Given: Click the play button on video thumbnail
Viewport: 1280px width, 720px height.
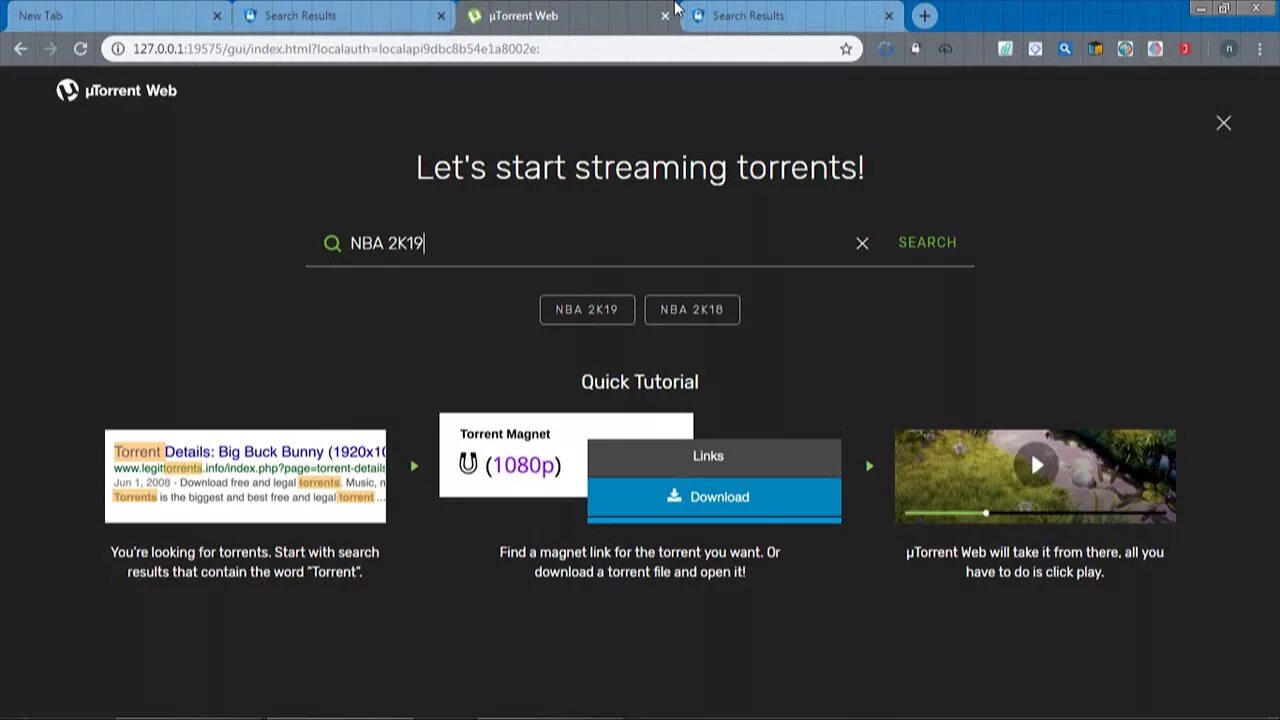Looking at the screenshot, I should coord(1036,465).
